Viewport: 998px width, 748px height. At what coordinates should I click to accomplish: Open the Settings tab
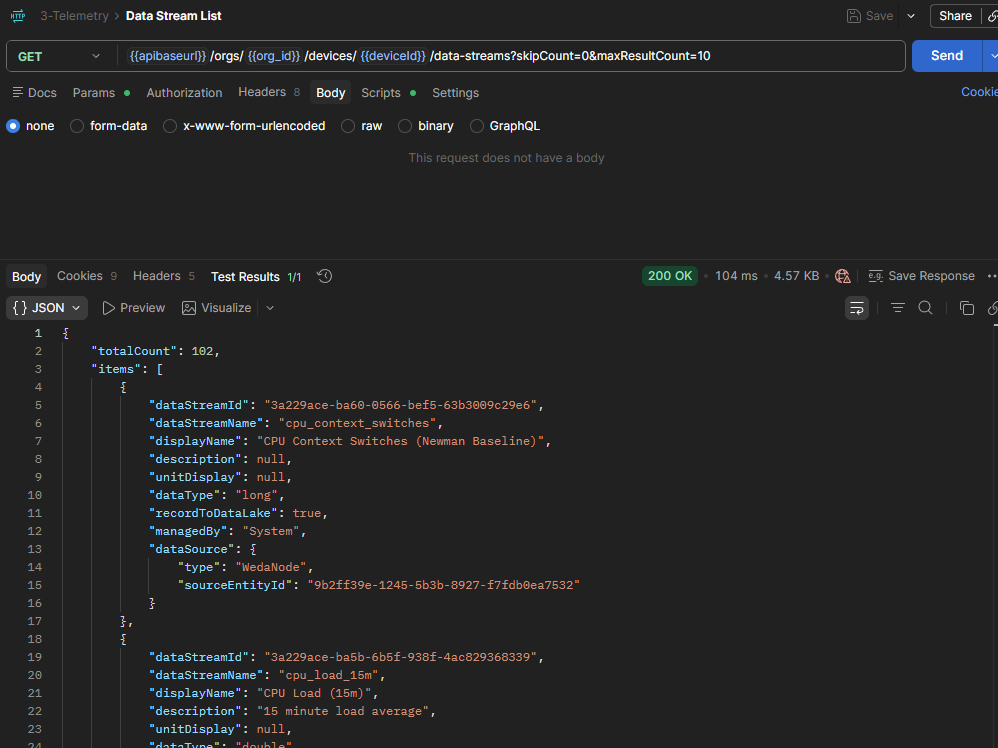456,93
